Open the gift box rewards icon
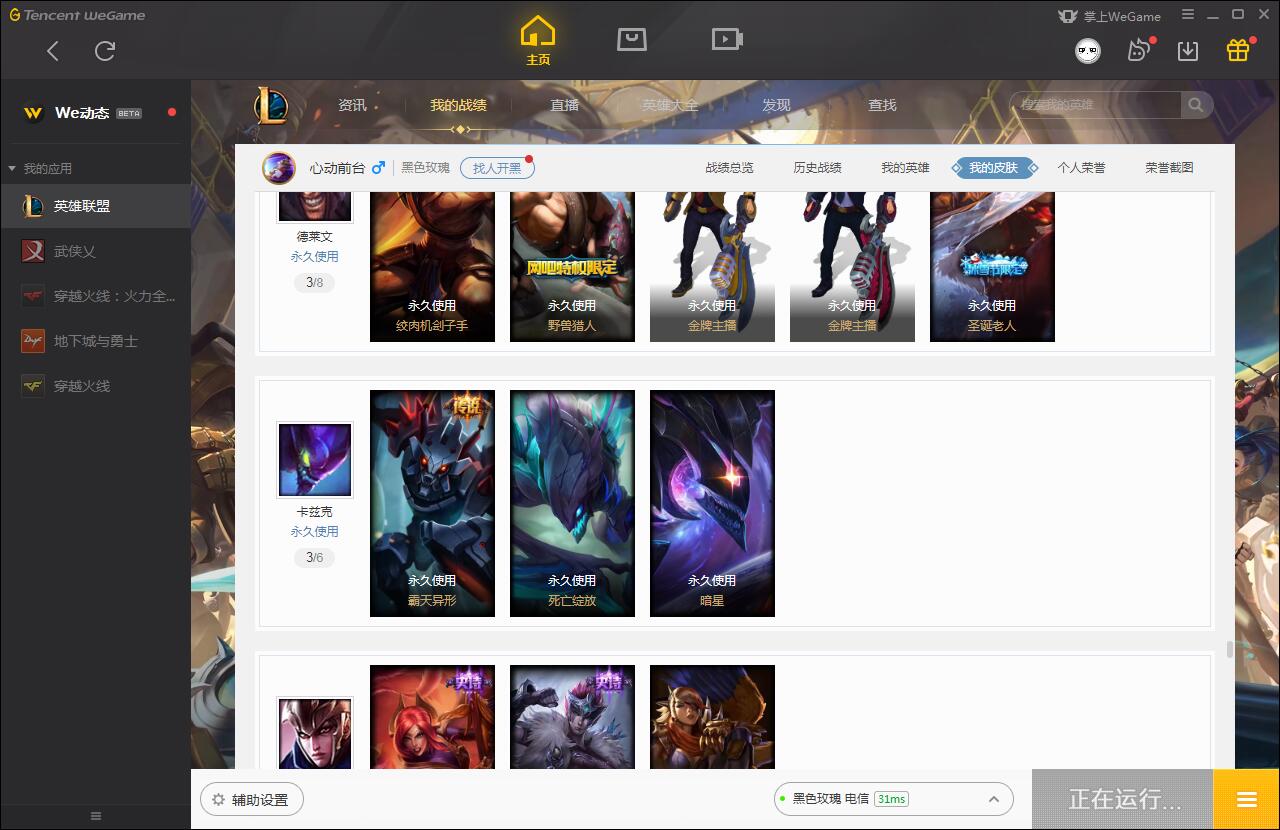This screenshot has height=830, width=1280. coord(1238,50)
